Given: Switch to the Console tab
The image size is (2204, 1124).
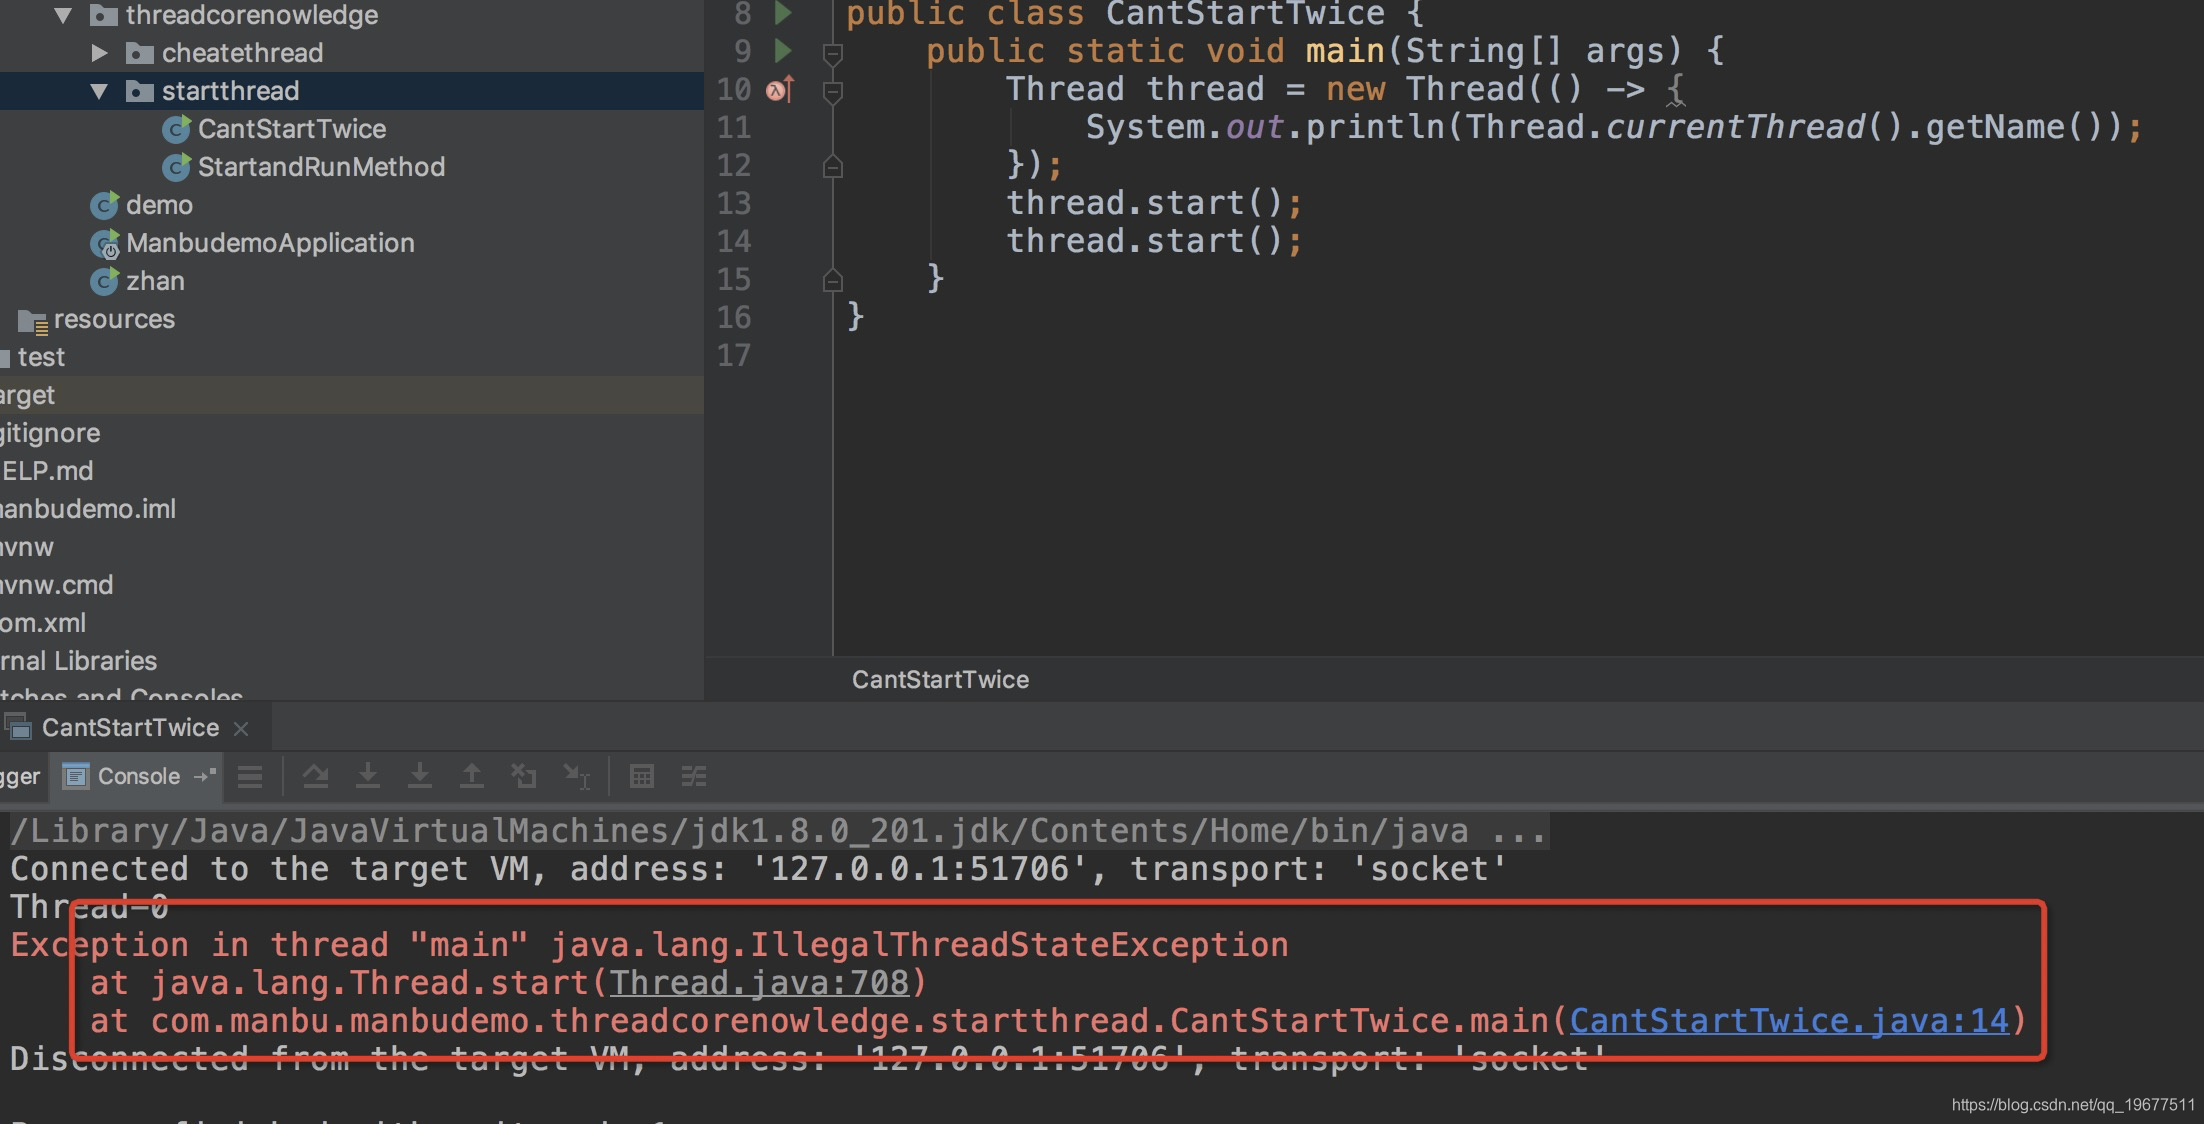Looking at the screenshot, I should (138, 776).
